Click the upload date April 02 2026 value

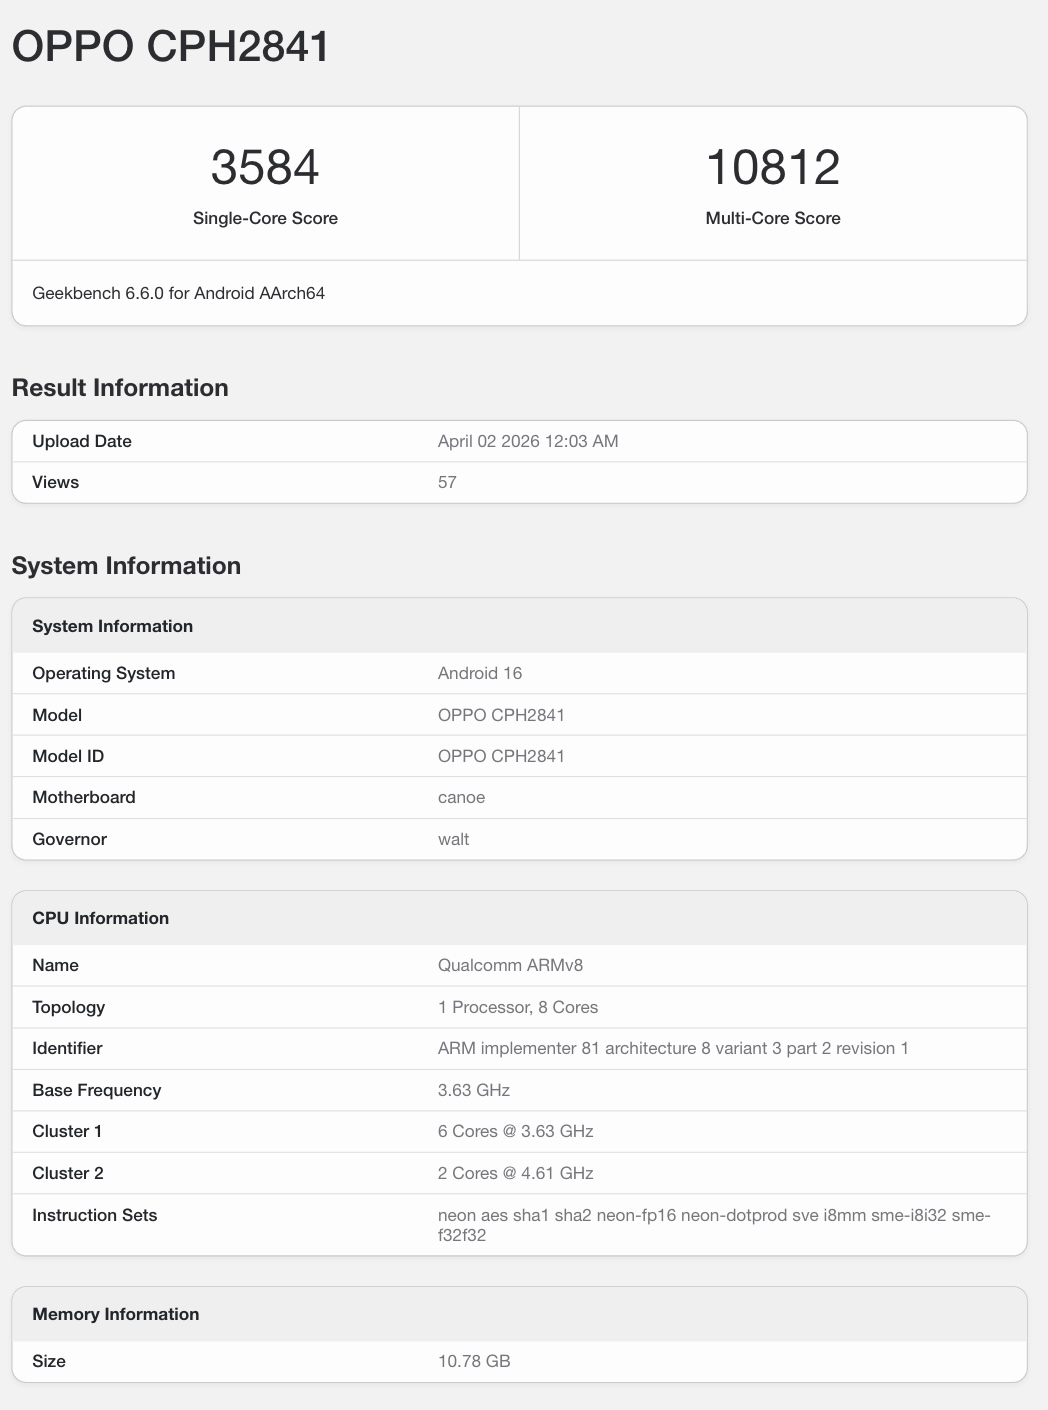coord(528,441)
